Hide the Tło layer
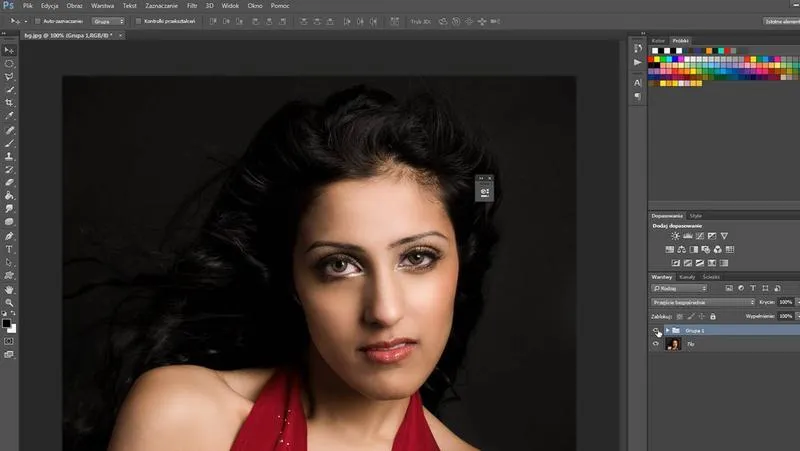The image size is (800, 451). coord(656,344)
